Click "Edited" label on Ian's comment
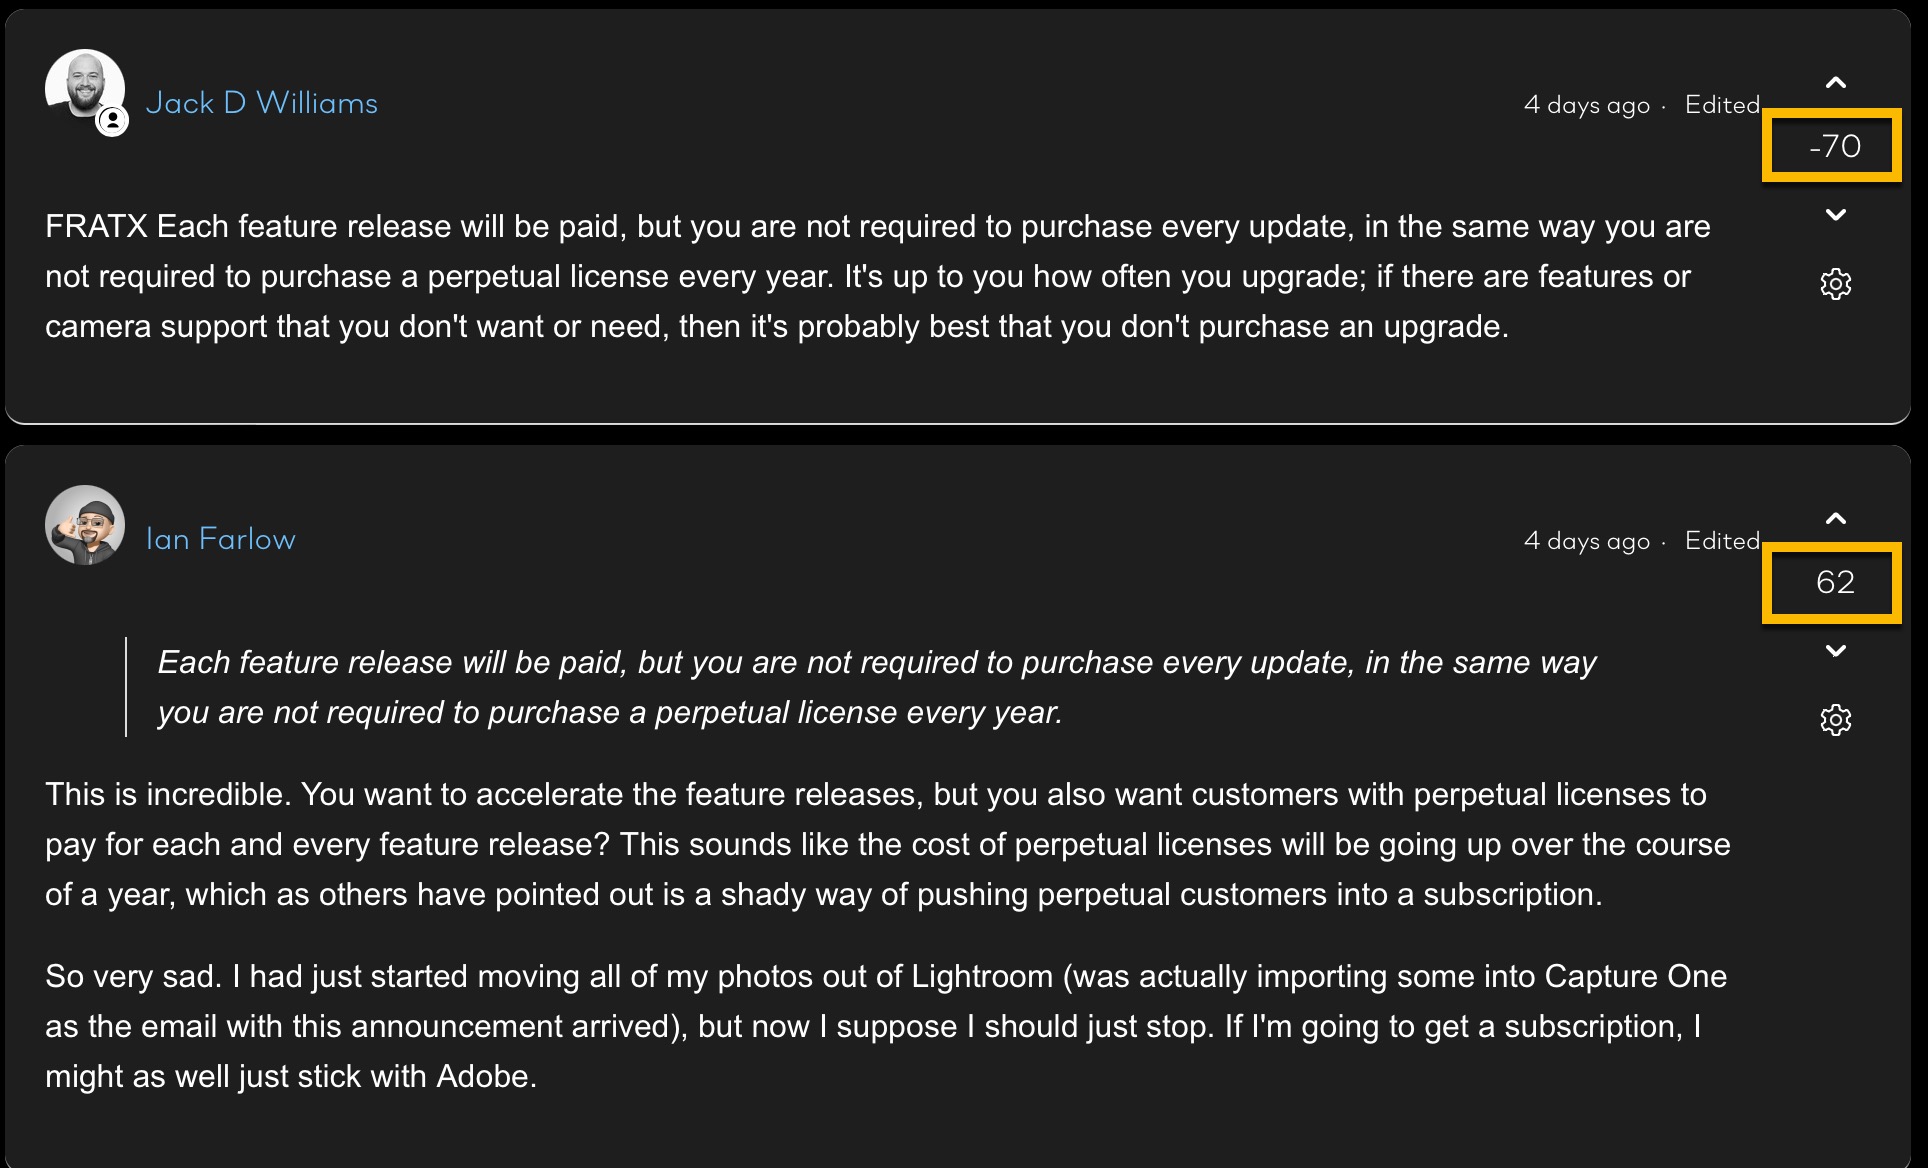 [x=1721, y=541]
